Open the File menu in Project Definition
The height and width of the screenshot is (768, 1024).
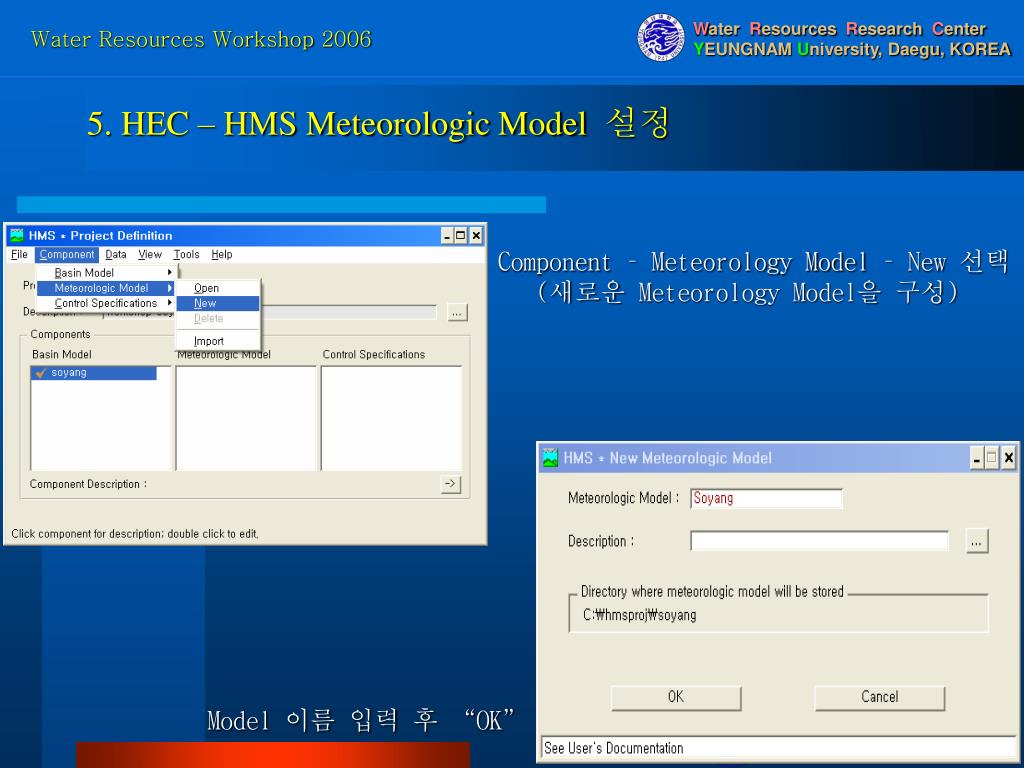(19, 255)
